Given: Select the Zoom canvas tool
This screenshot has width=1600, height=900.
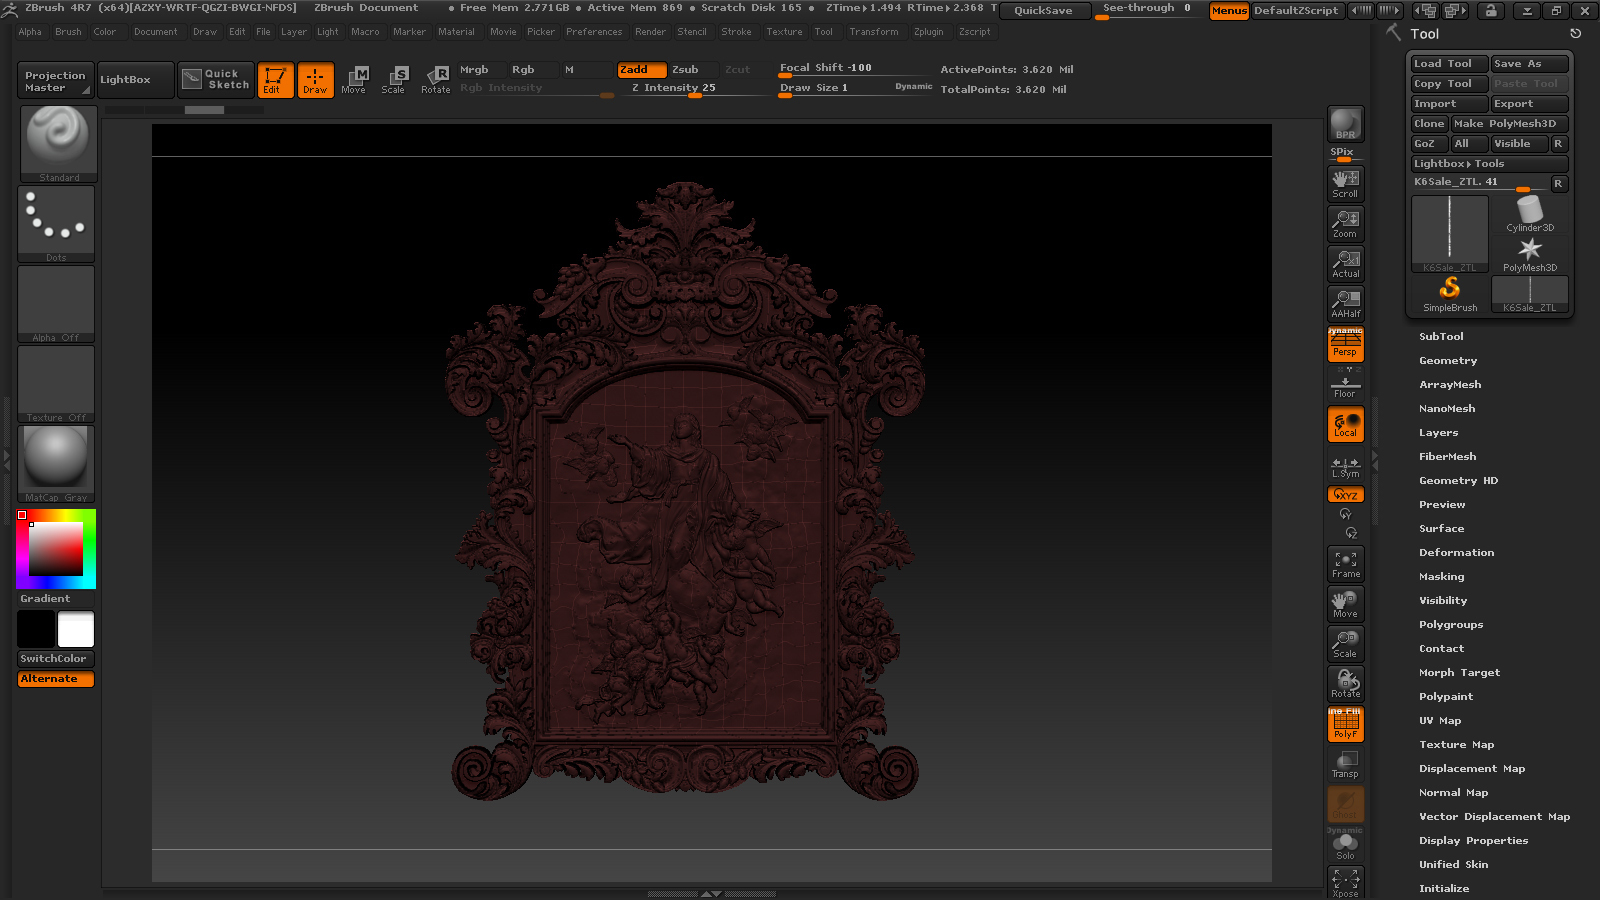Looking at the screenshot, I should [1345, 223].
